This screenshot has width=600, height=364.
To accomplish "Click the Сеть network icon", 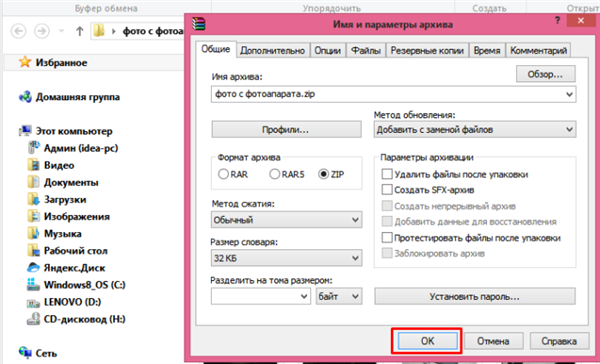I will (25, 353).
